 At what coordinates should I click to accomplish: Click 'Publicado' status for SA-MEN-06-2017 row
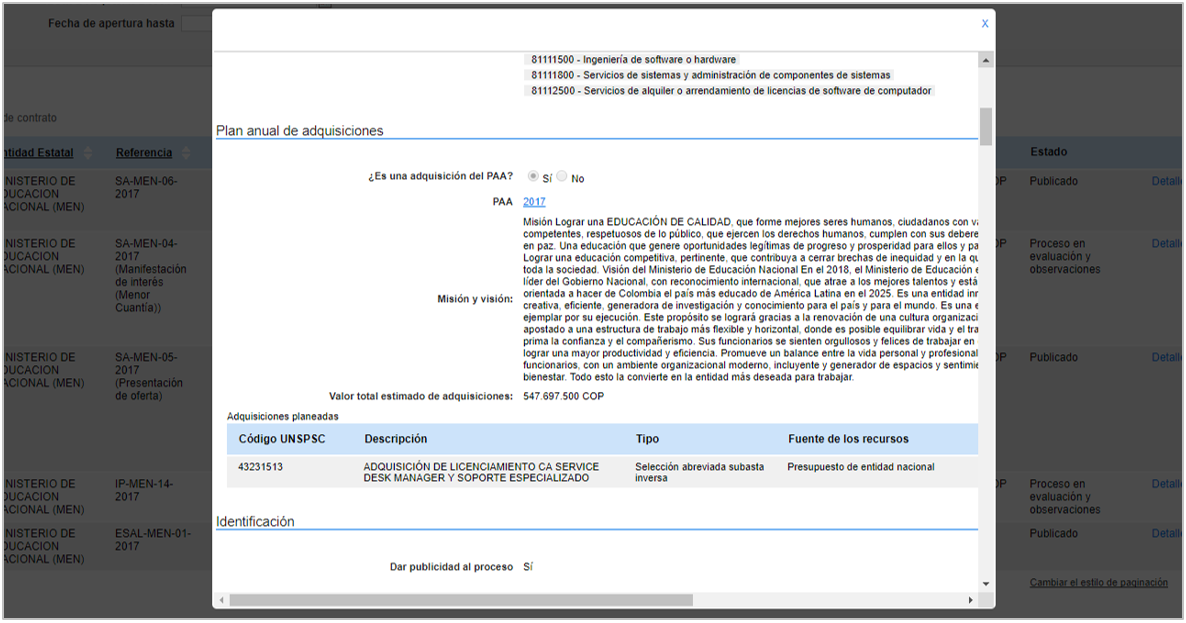point(1054,181)
